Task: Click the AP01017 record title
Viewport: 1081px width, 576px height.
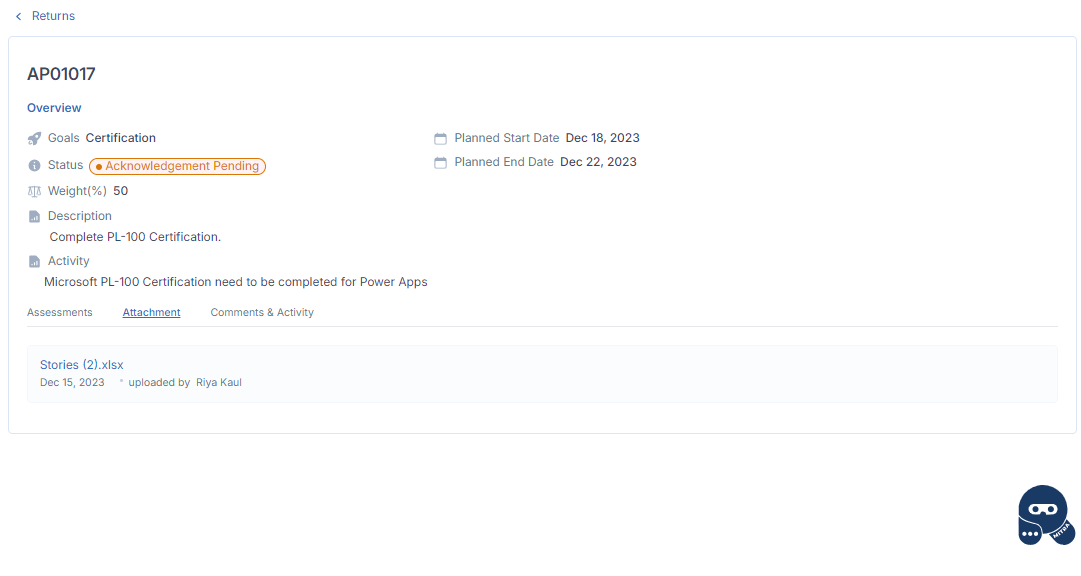Action: click(61, 74)
